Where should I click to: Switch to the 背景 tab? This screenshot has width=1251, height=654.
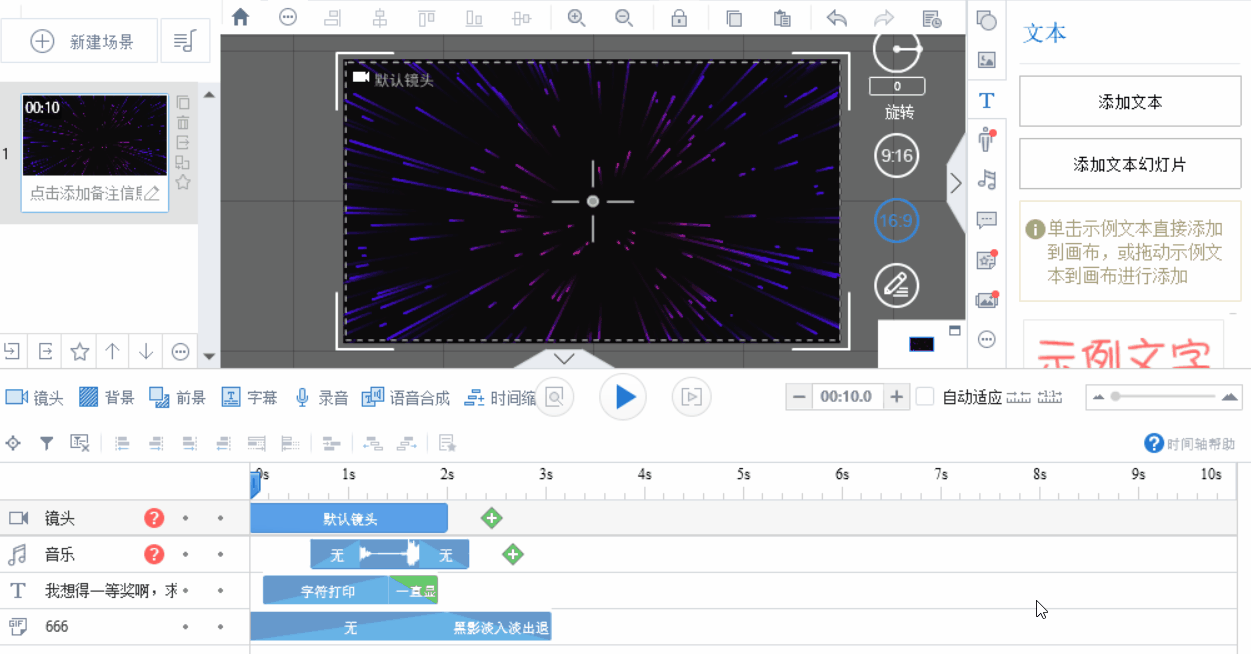point(106,397)
